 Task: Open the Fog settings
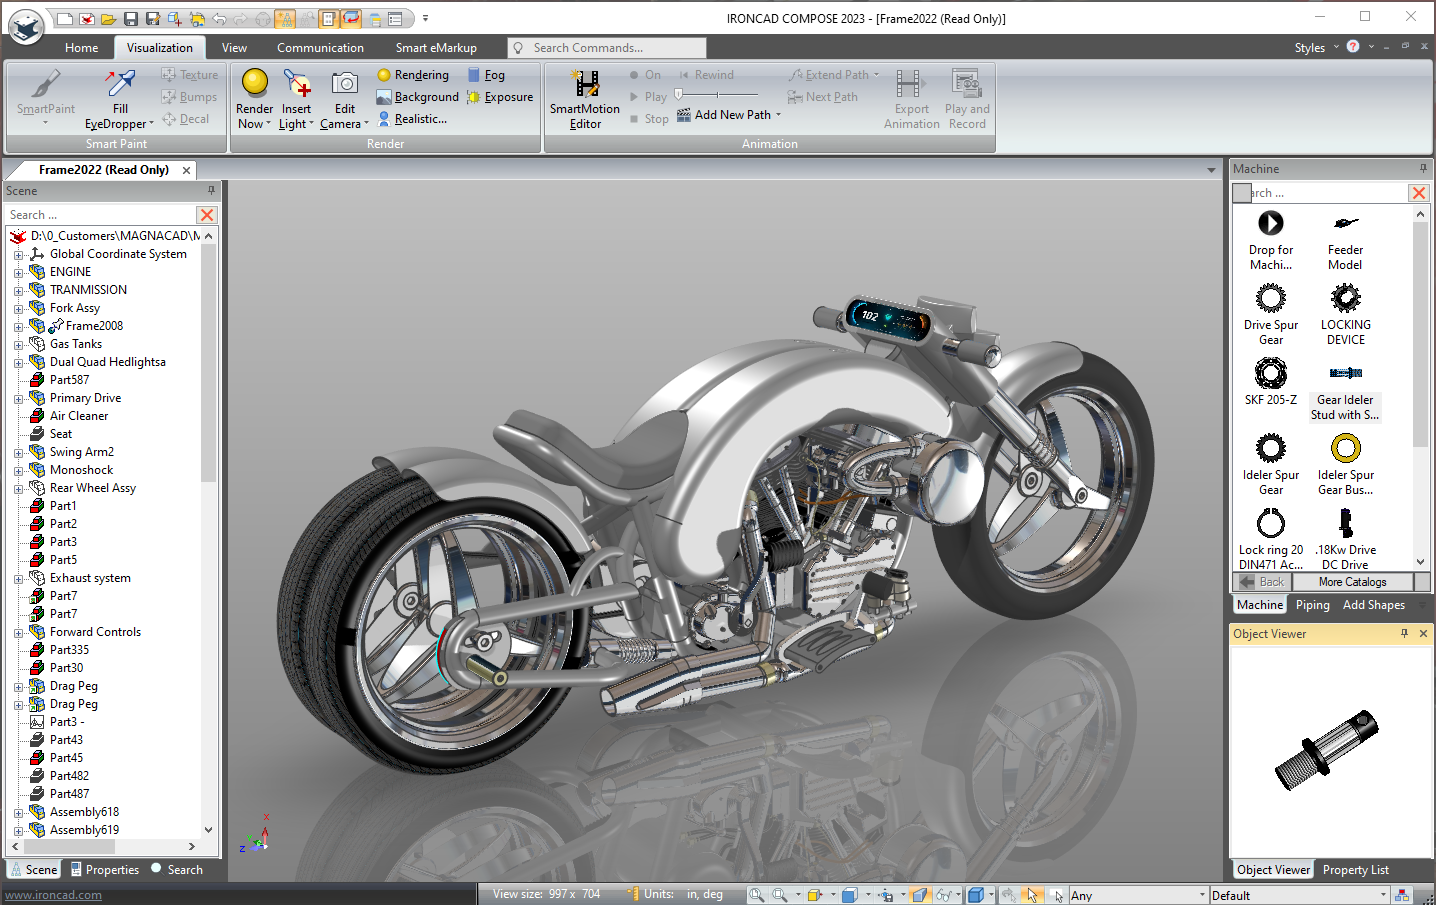pos(486,75)
